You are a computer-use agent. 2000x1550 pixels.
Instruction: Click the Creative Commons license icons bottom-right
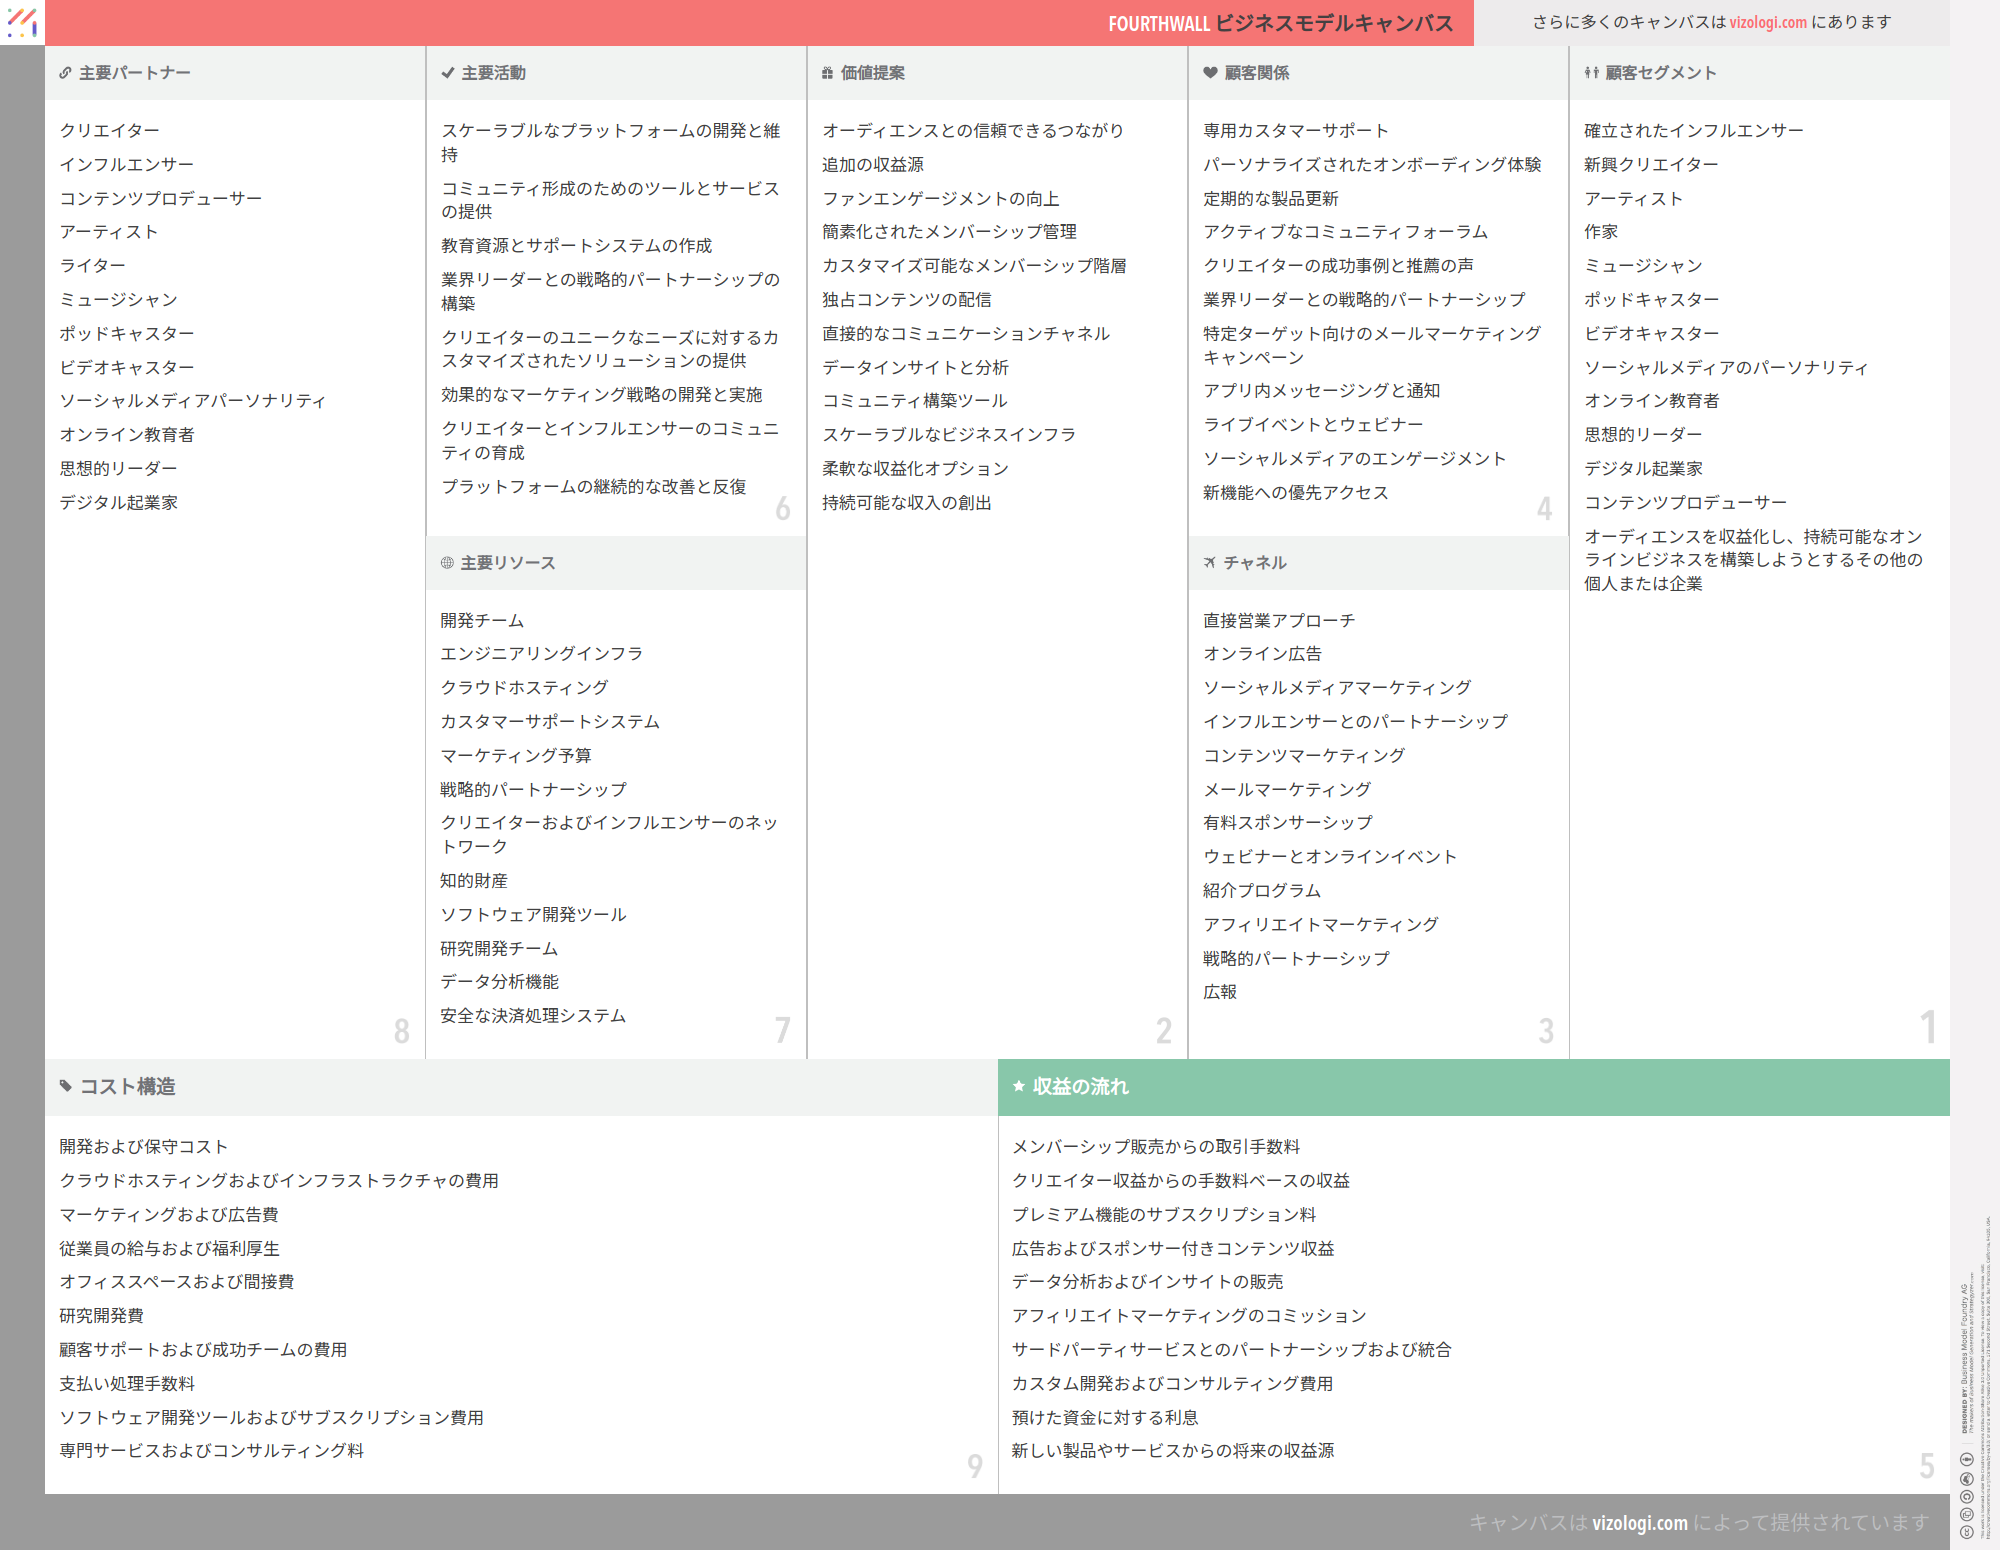click(x=1966, y=1494)
